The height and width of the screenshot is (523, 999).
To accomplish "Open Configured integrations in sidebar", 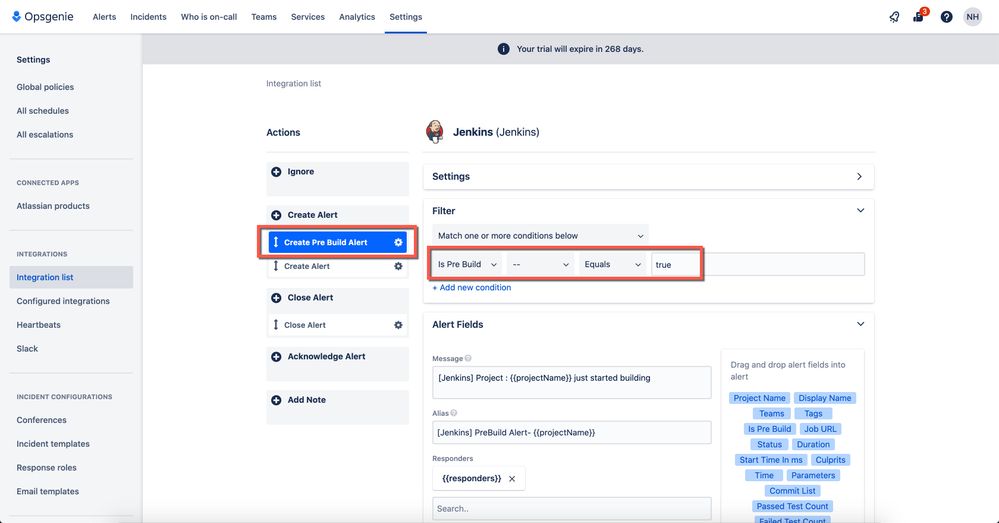I will pyautogui.click(x=63, y=301).
